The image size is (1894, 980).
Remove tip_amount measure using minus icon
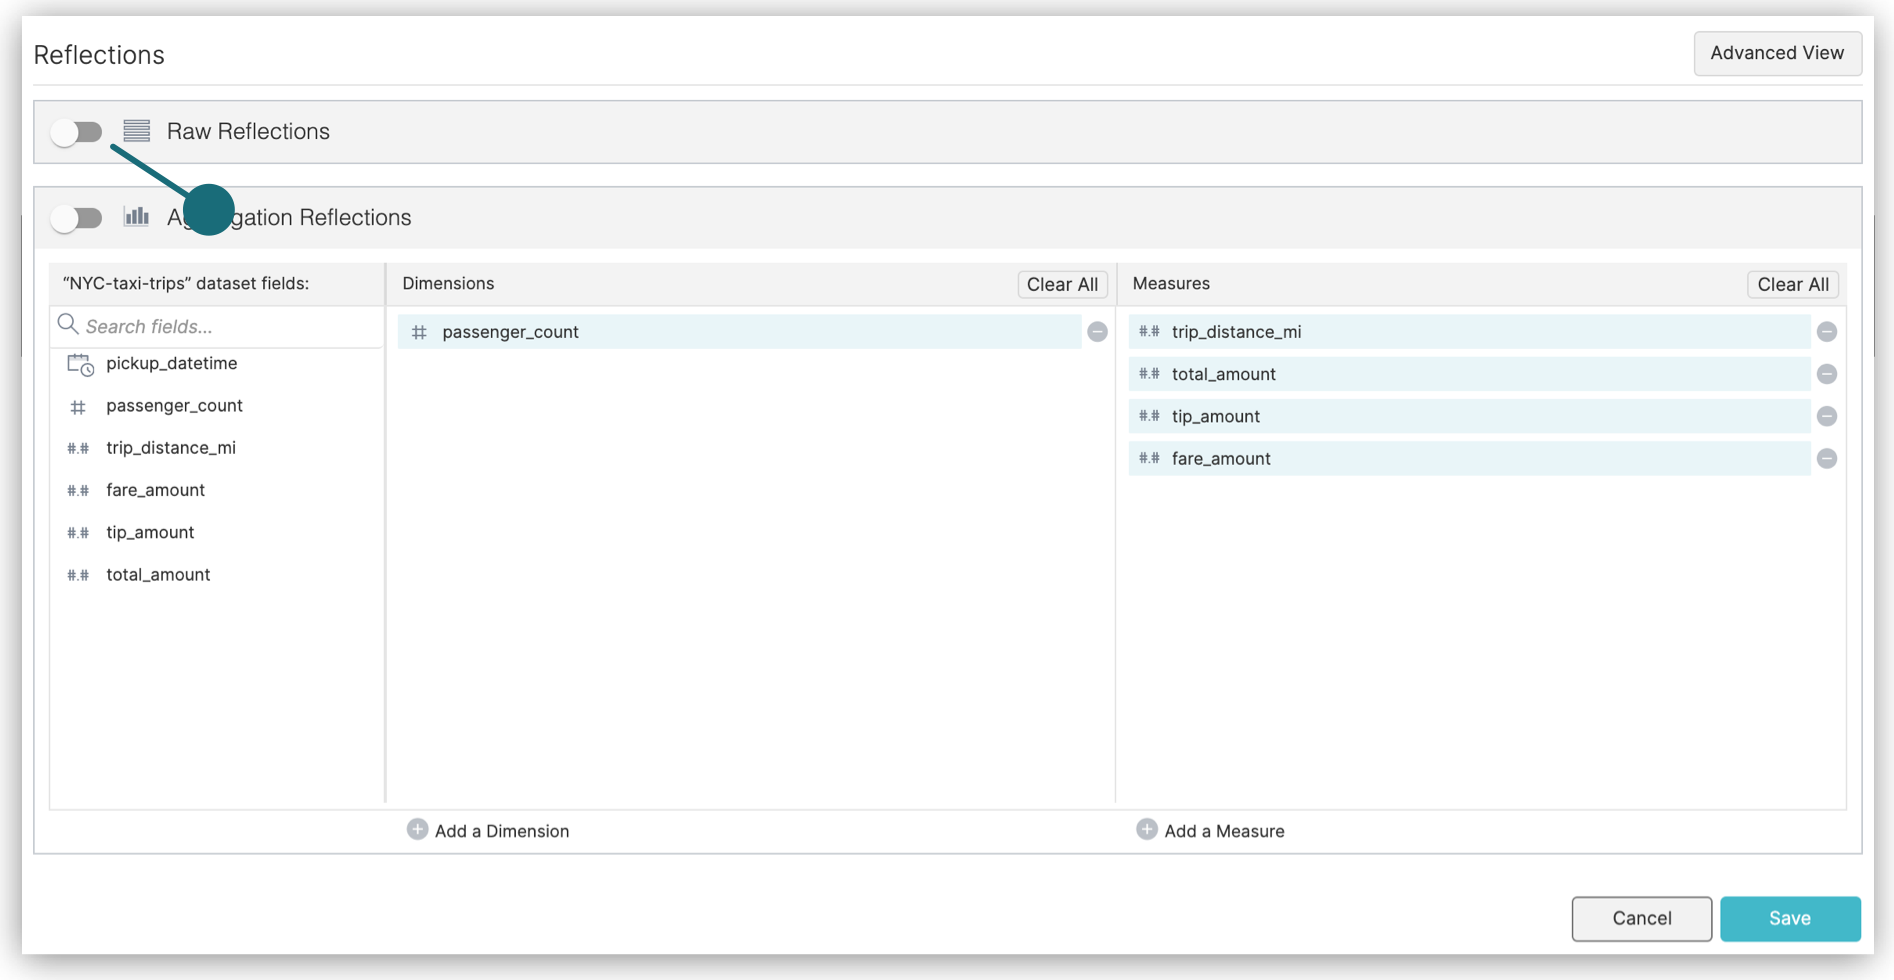1826,416
